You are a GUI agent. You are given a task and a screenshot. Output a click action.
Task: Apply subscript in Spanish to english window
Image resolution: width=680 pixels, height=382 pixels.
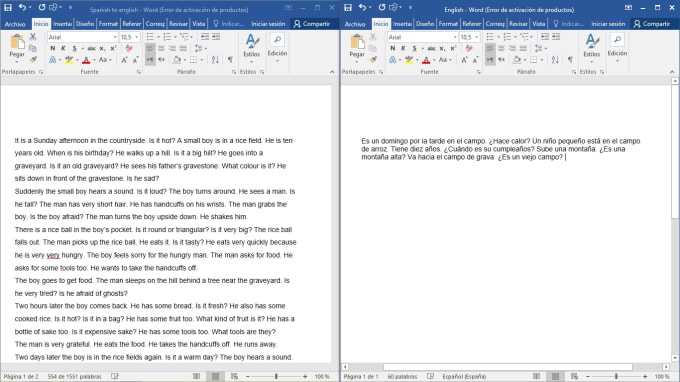102,48
